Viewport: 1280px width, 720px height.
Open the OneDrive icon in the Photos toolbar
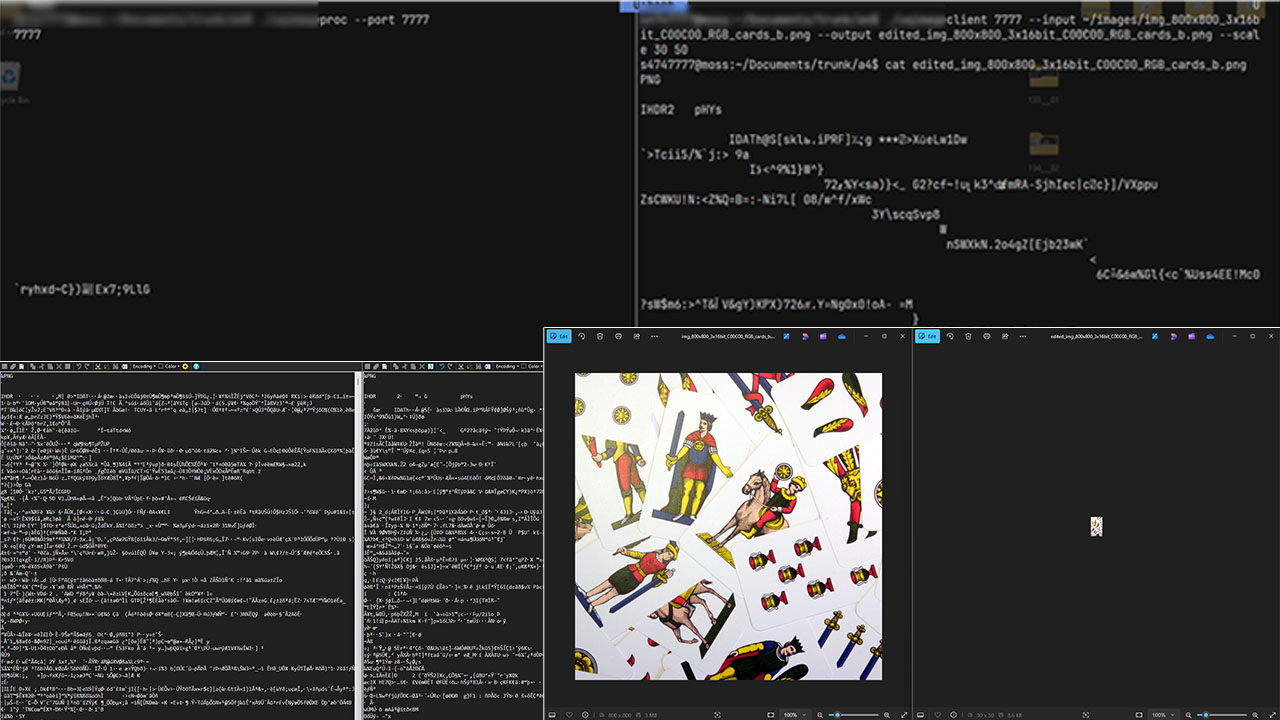(x=842, y=336)
